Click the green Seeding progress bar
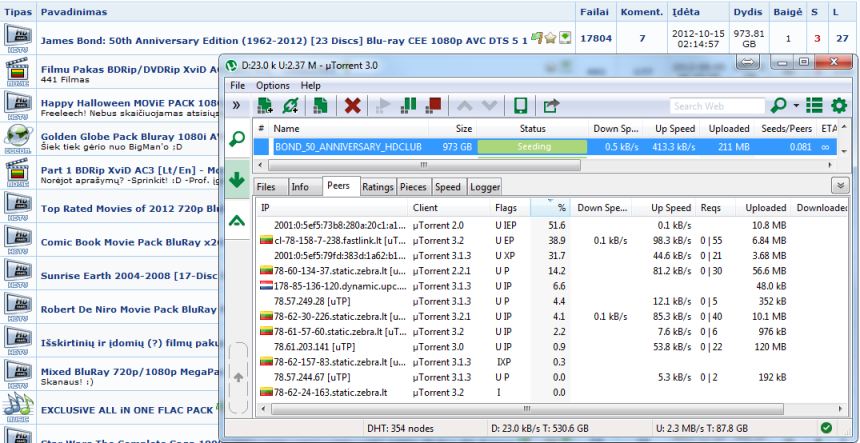 532,147
